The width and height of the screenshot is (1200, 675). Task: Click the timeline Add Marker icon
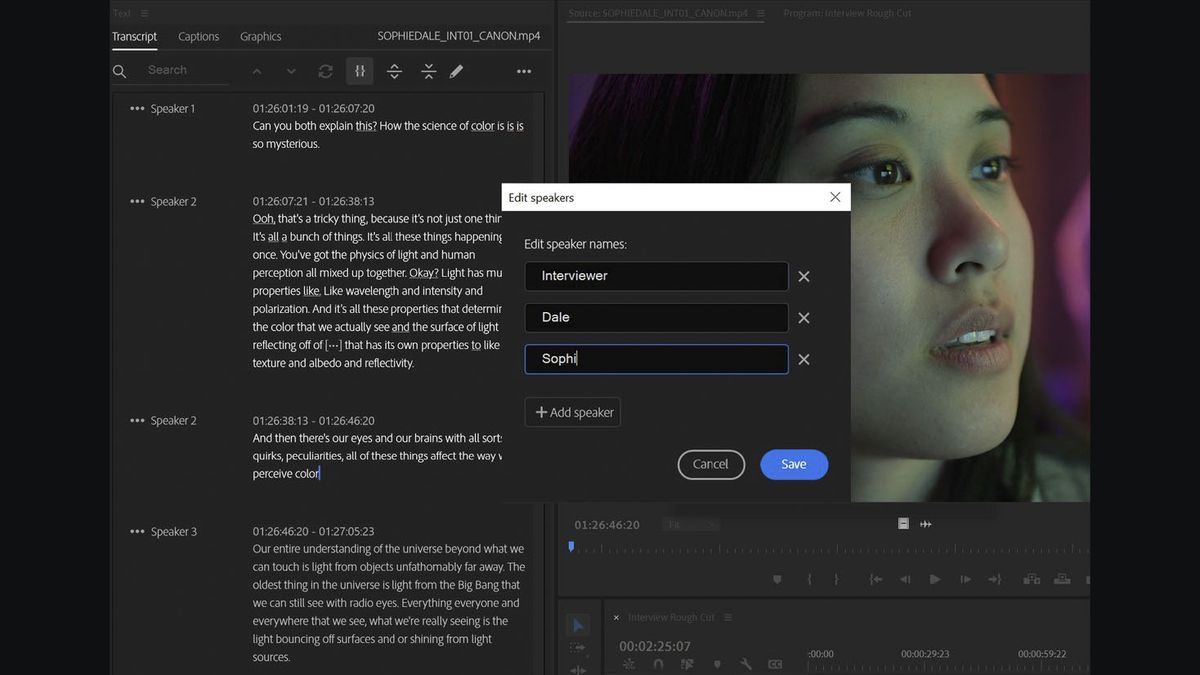click(x=716, y=664)
